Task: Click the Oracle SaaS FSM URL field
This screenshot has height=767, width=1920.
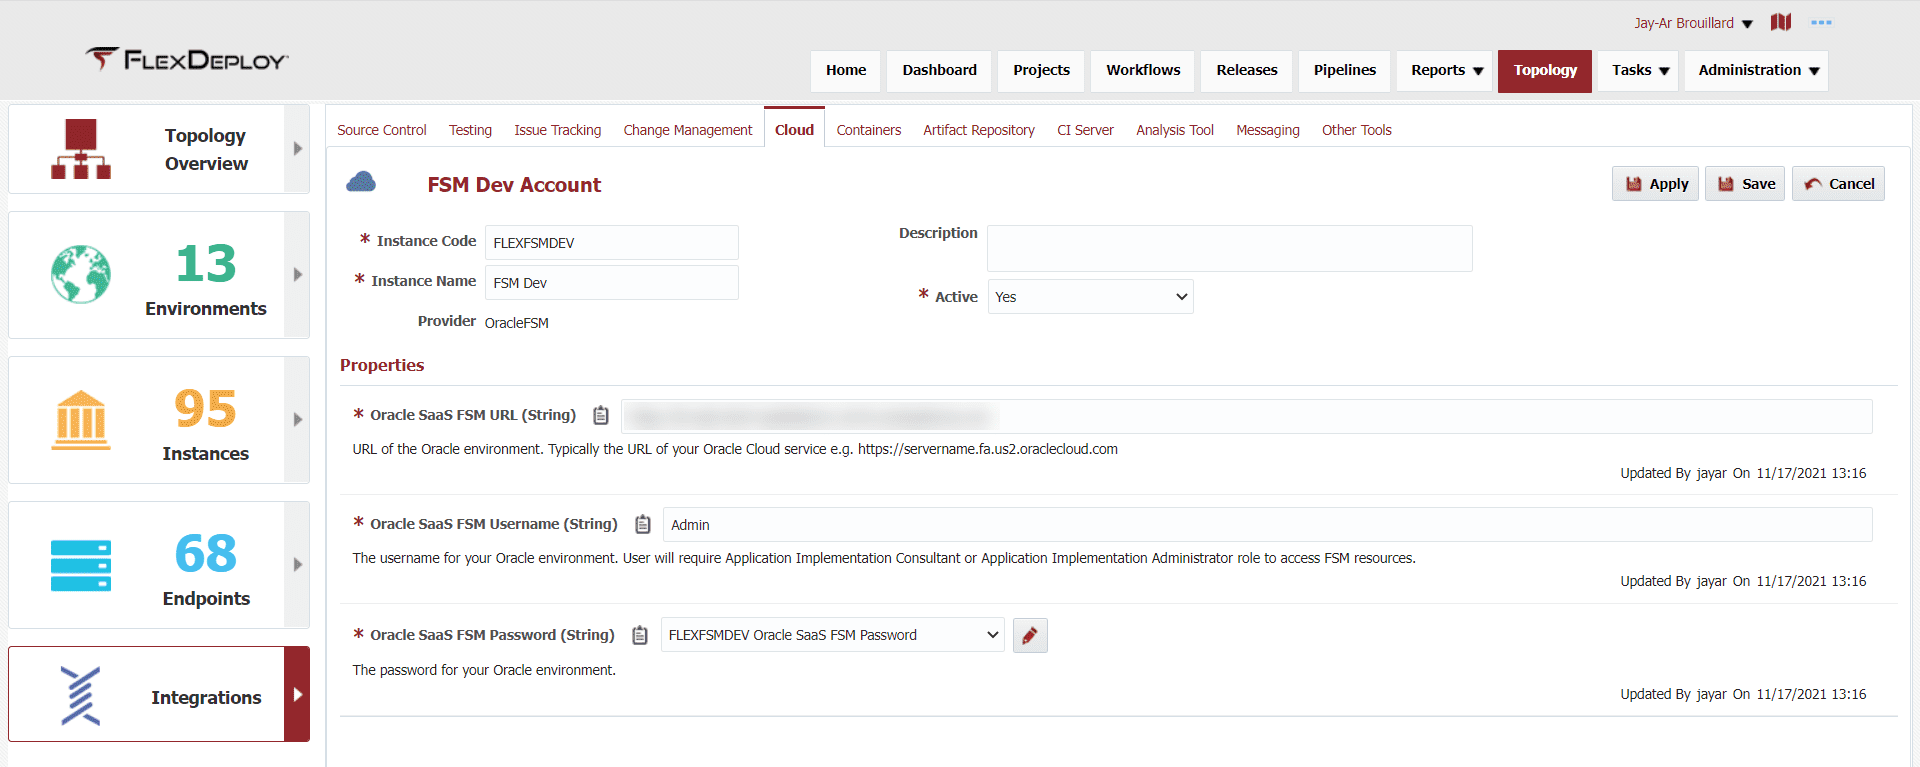Action: (1247, 417)
